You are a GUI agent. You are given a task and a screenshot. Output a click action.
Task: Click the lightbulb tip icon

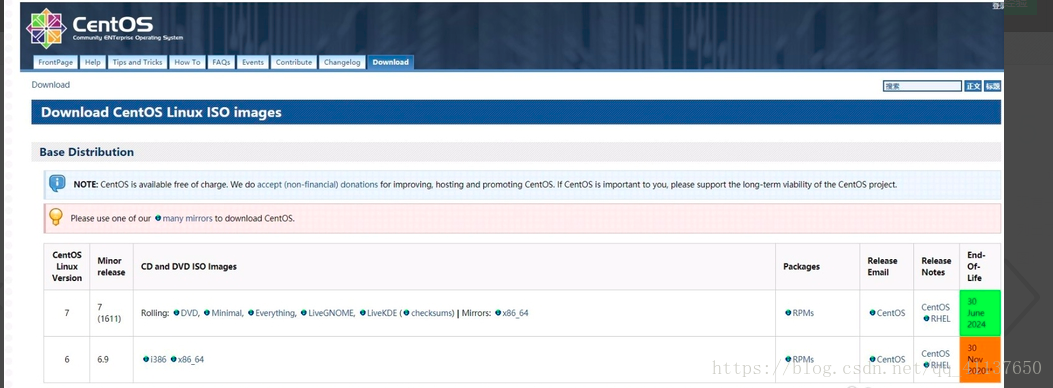[56, 217]
